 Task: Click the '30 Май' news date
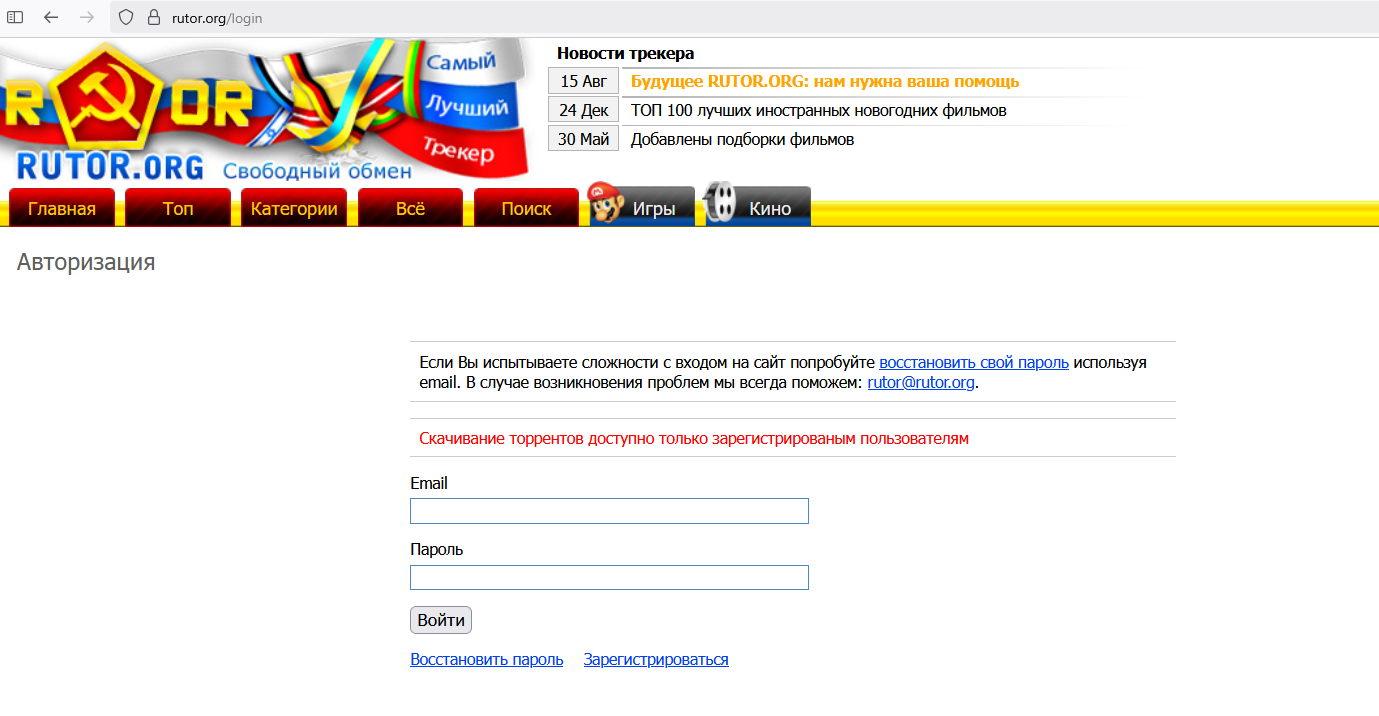click(x=583, y=139)
